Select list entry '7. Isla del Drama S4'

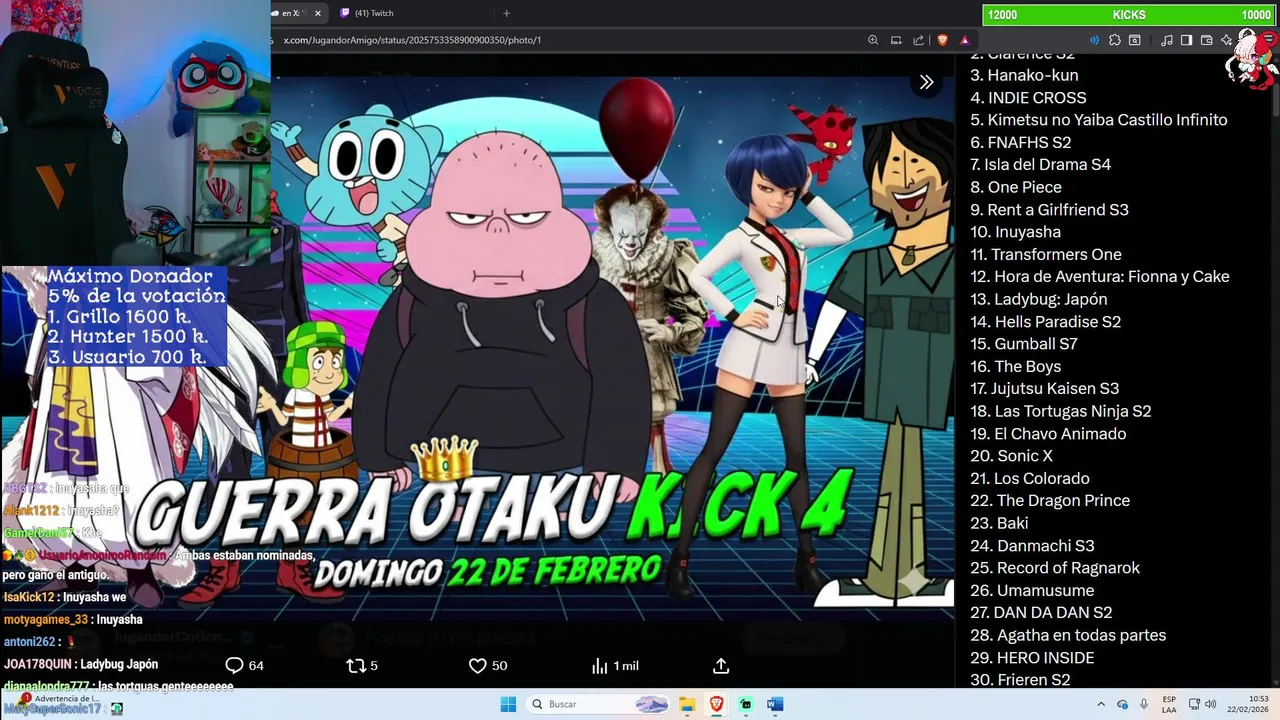click(1040, 165)
